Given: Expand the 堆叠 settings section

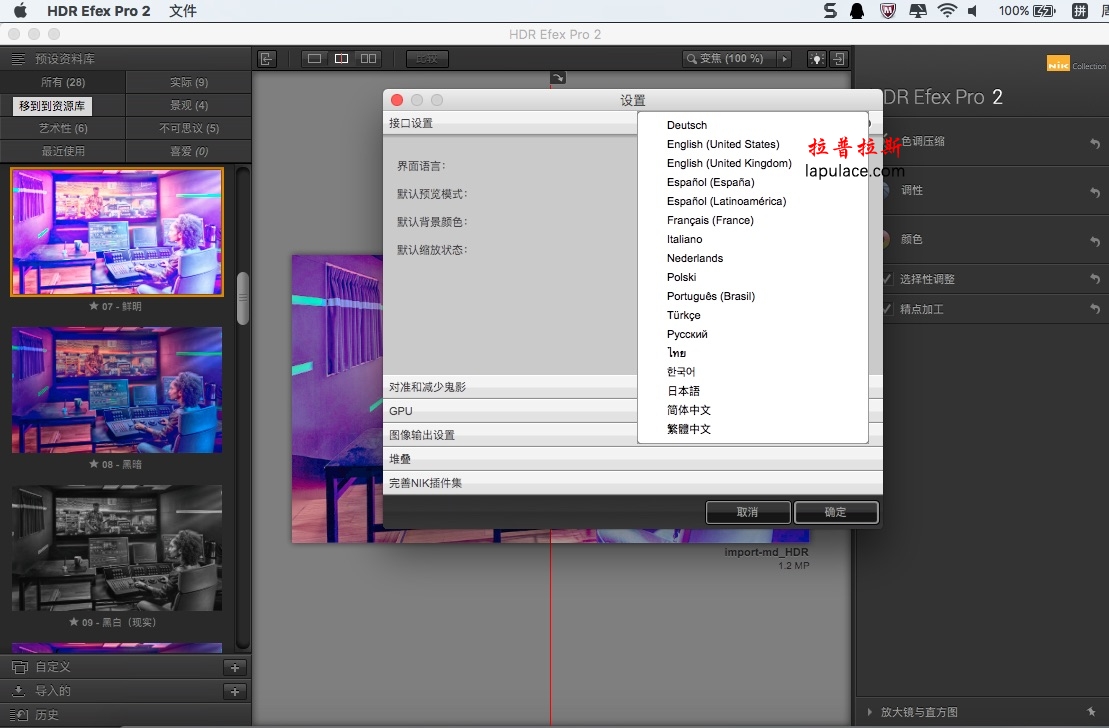Looking at the screenshot, I should 632,459.
